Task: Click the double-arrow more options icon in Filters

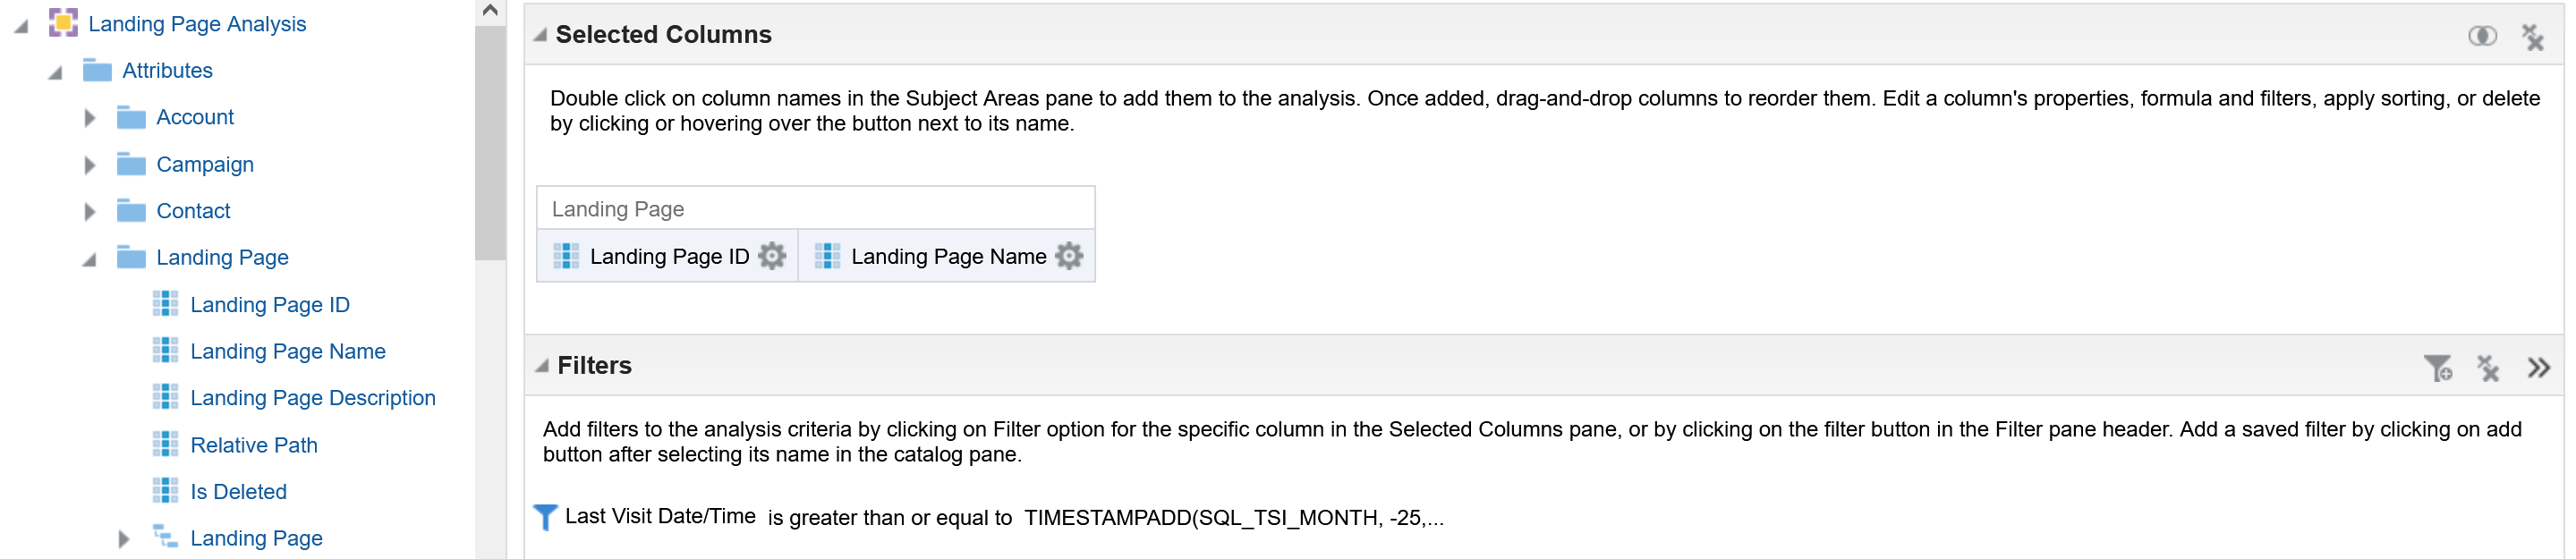Action: coord(2538,367)
